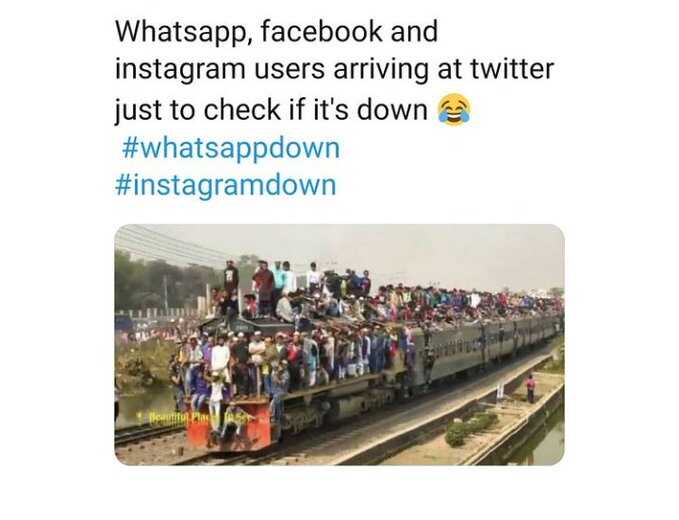Click "instagram" in the tweet's second line
This screenshot has height=520, width=679.
(x=180, y=71)
